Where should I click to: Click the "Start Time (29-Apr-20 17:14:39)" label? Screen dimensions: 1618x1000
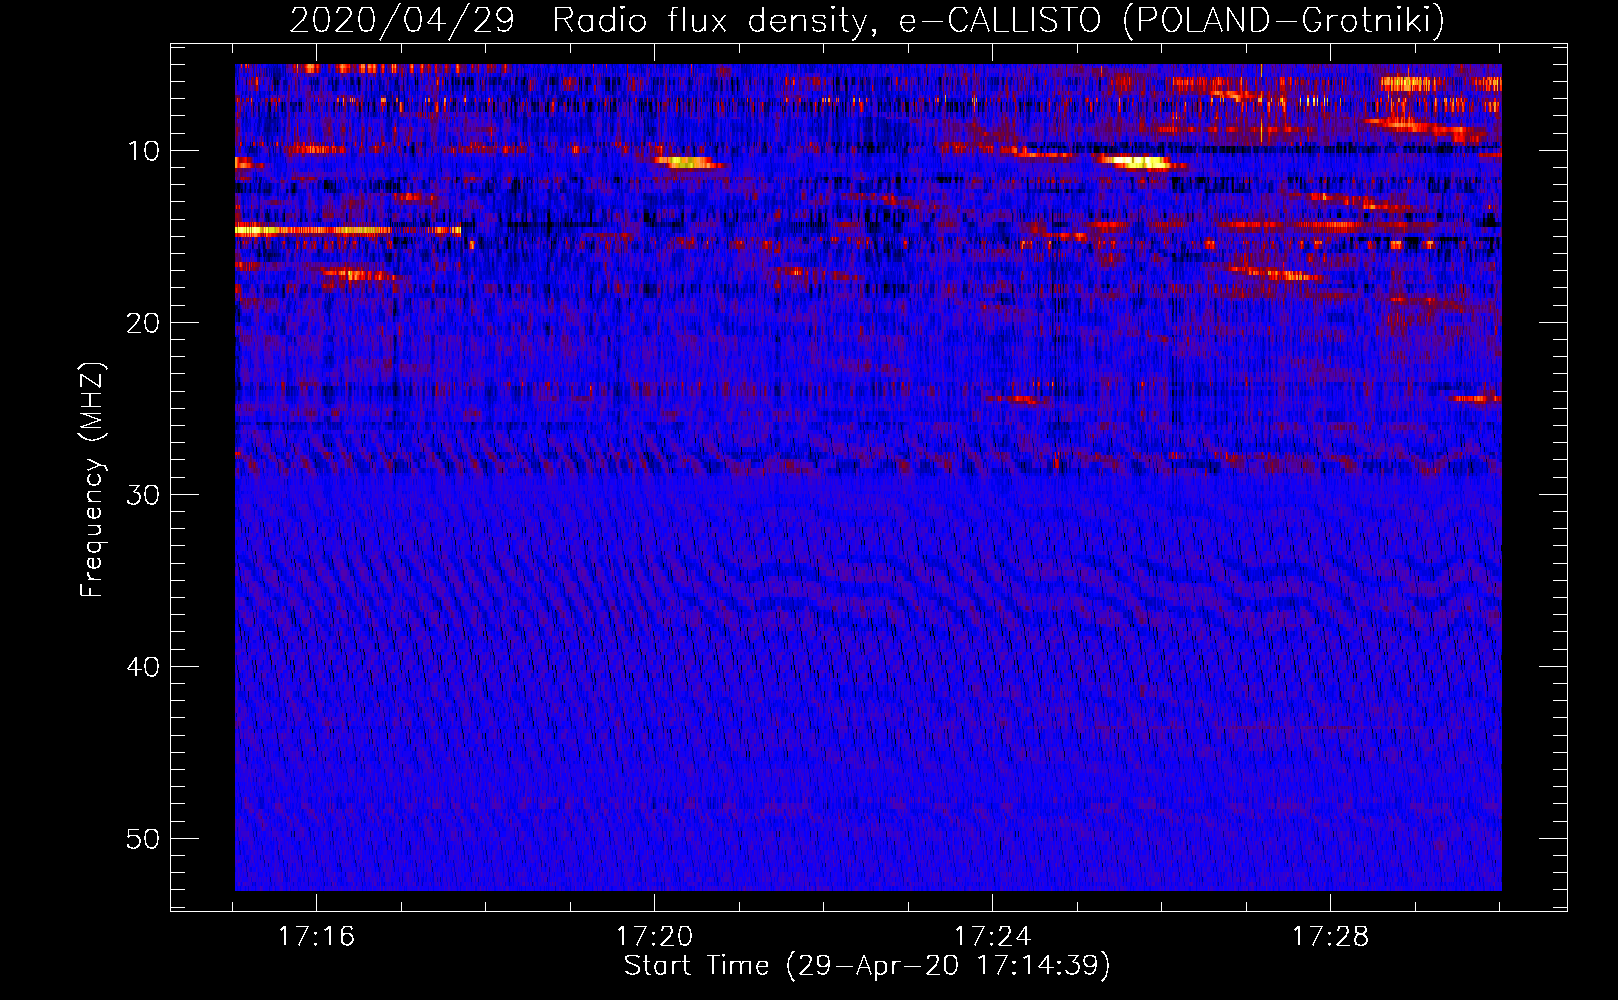(x=868, y=966)
